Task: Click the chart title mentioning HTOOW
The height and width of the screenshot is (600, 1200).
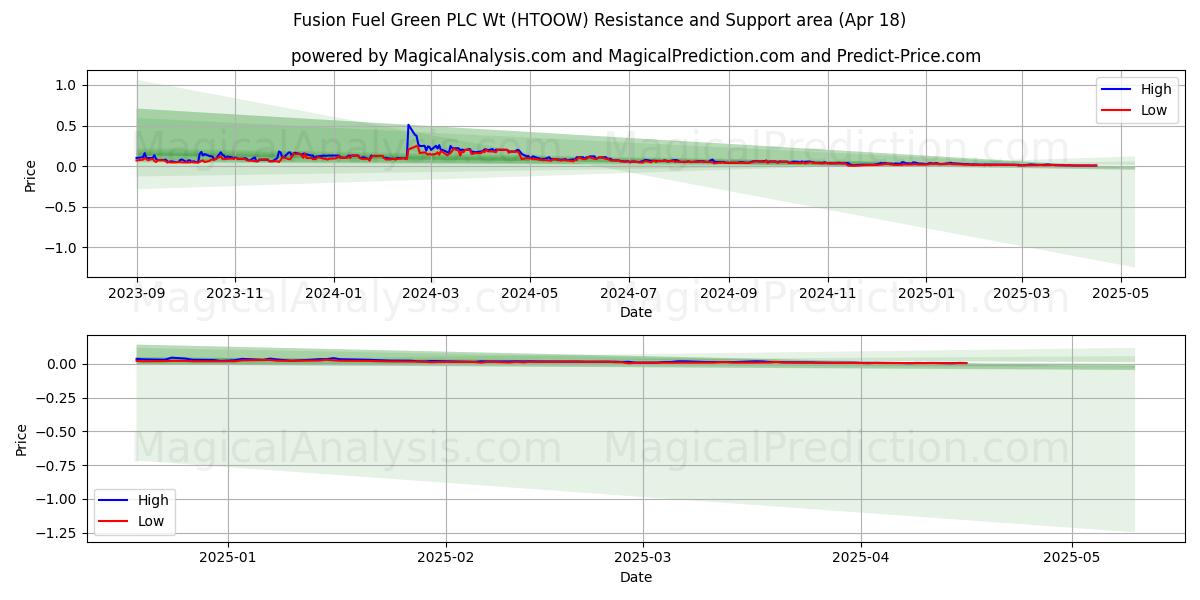Action: point(600,20)
